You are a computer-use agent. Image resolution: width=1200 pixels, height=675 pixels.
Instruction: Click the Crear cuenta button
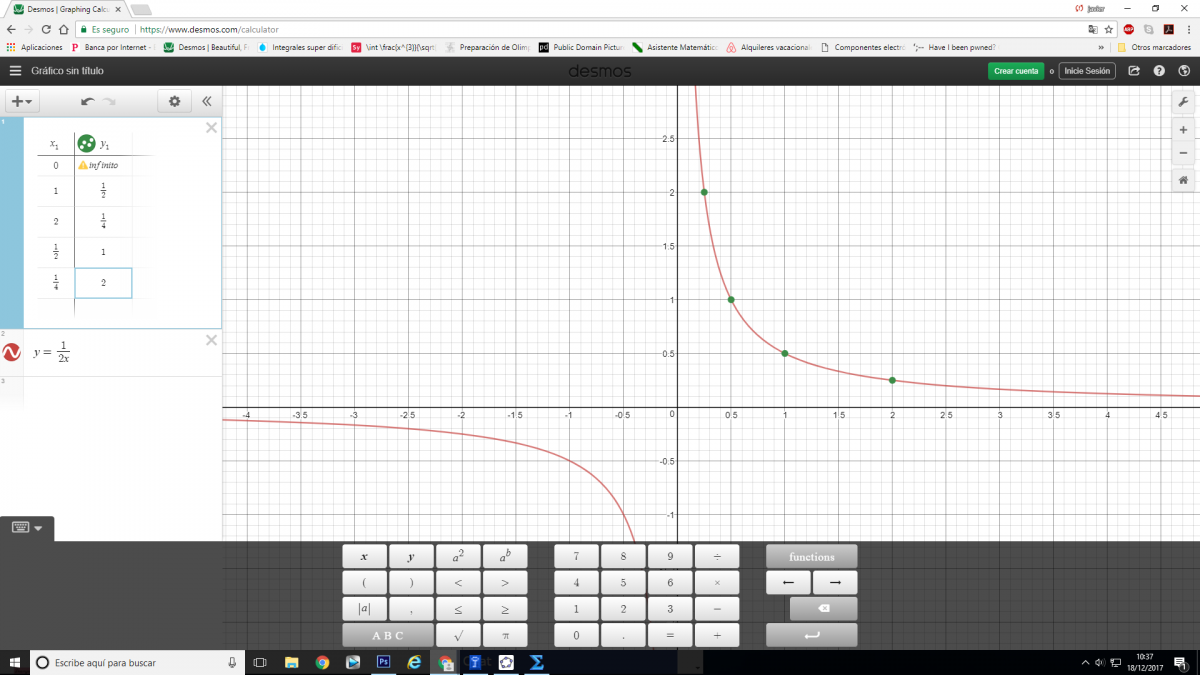click(x=1015, y=71)
